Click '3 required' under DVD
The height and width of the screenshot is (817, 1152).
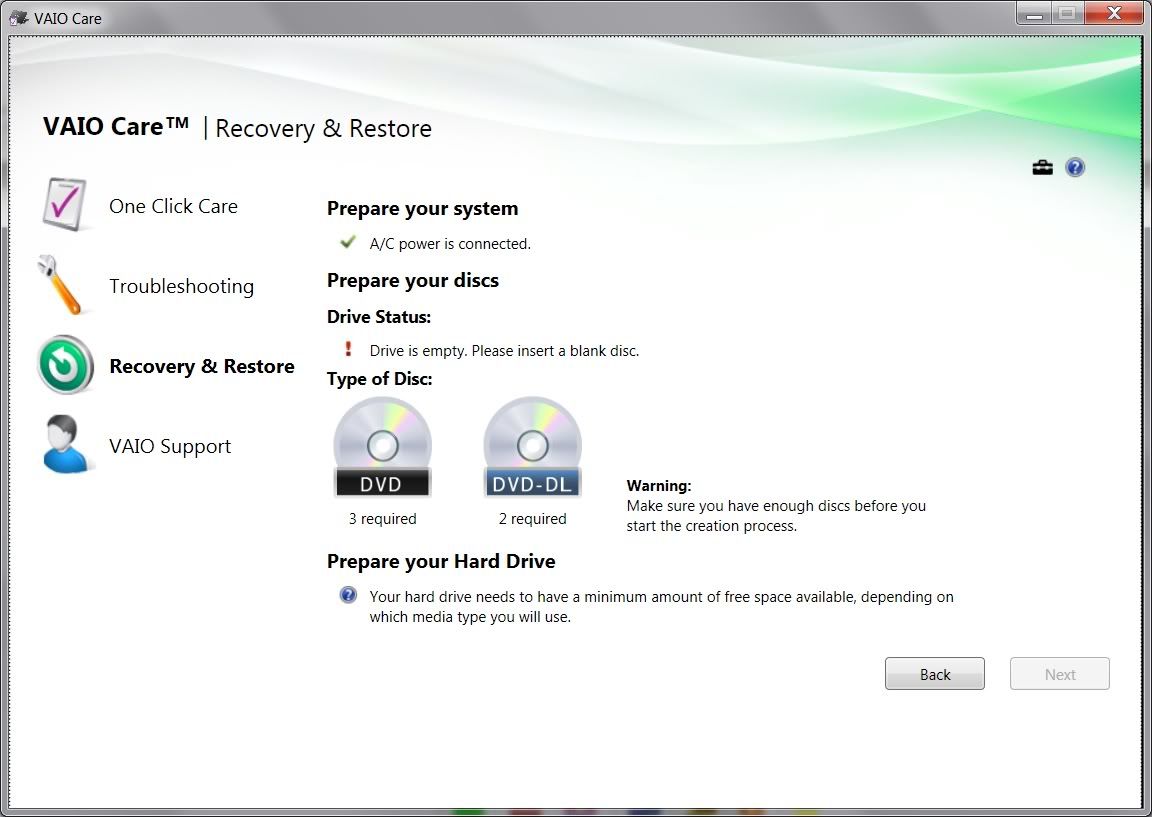pos(382,519)
